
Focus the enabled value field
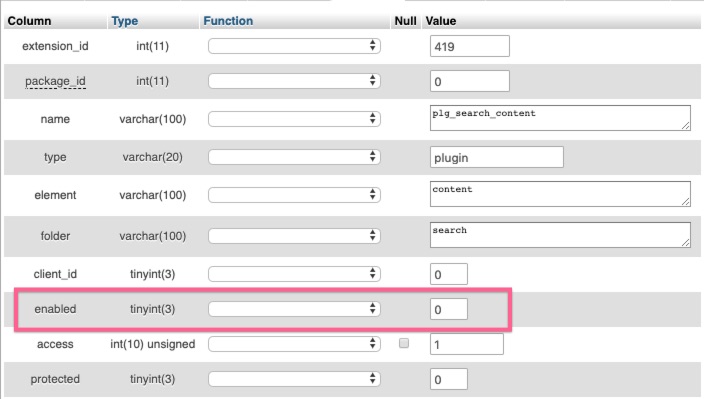point(449,309)
